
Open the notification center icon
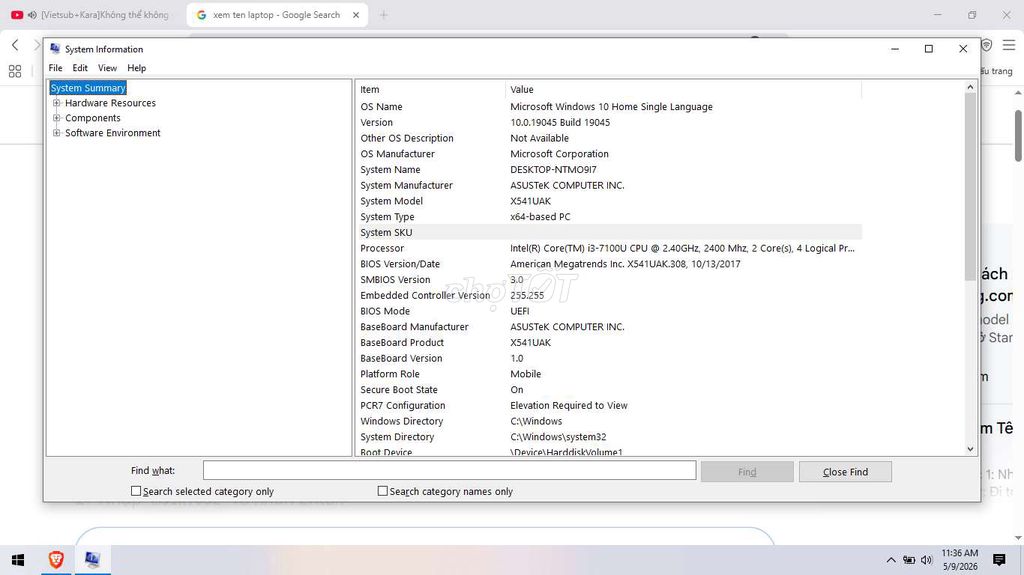click(999, 560)
